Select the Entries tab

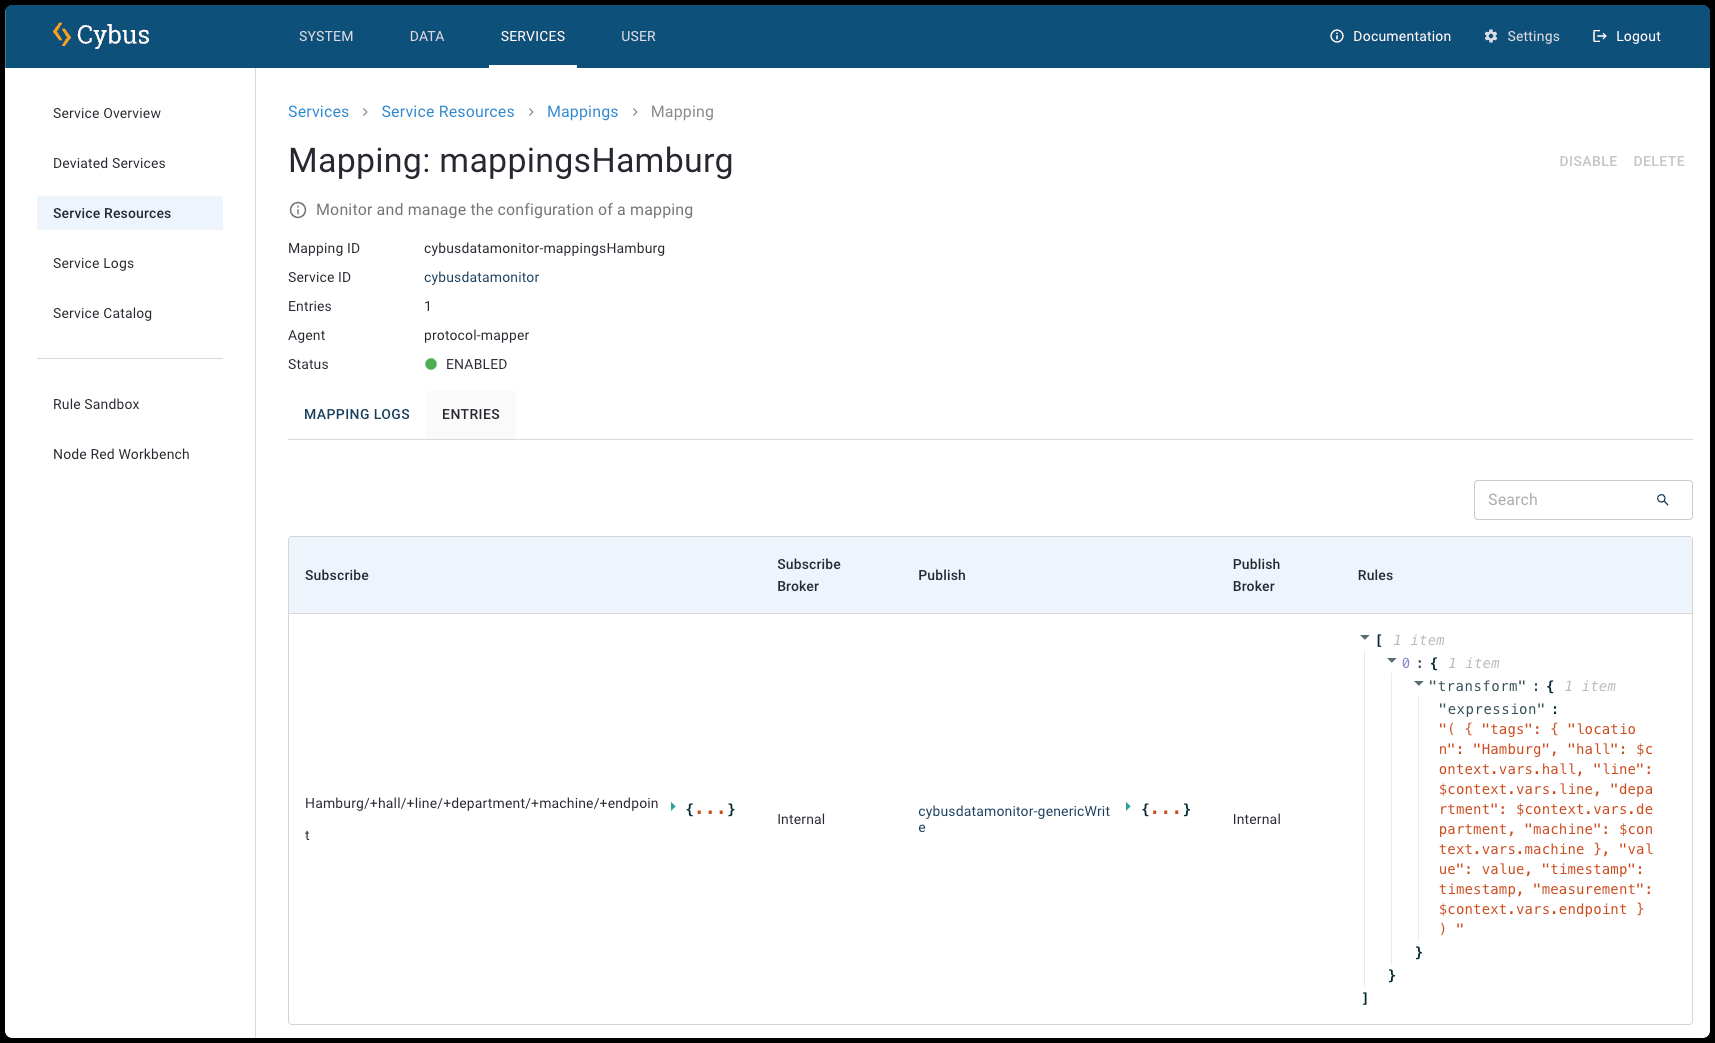tap(470, 414)
